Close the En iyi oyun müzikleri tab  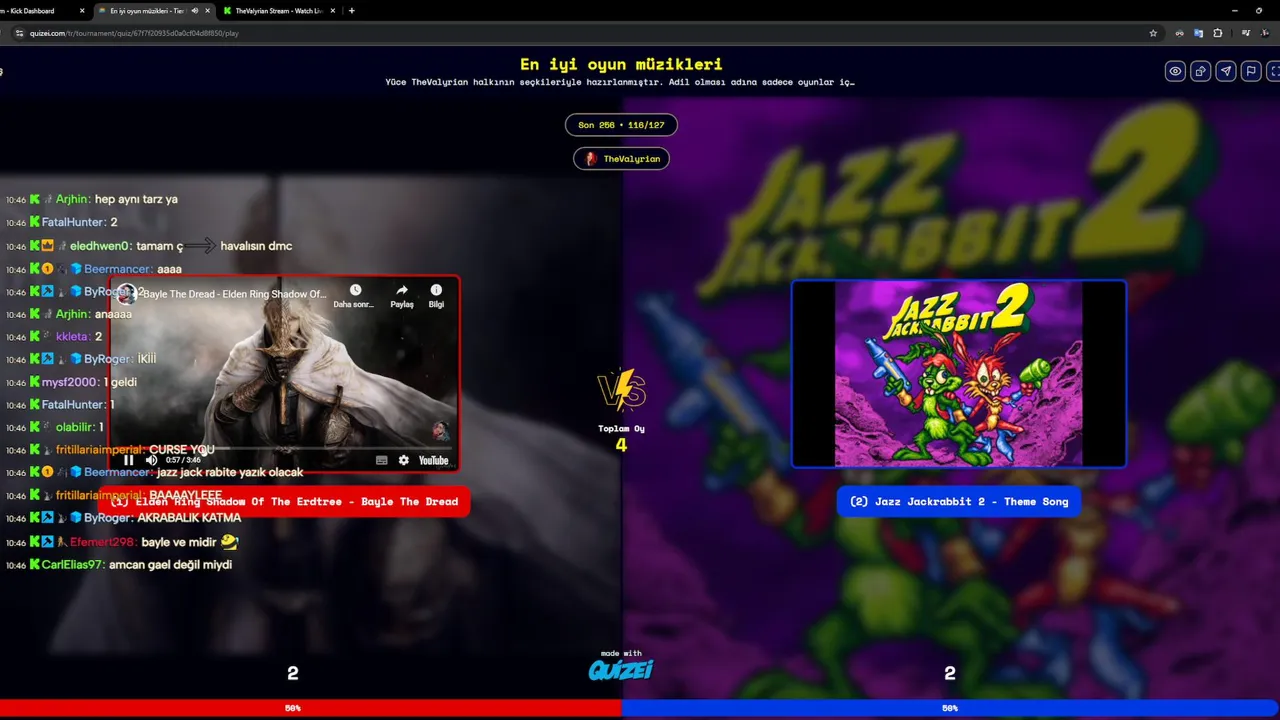point(208,11)
